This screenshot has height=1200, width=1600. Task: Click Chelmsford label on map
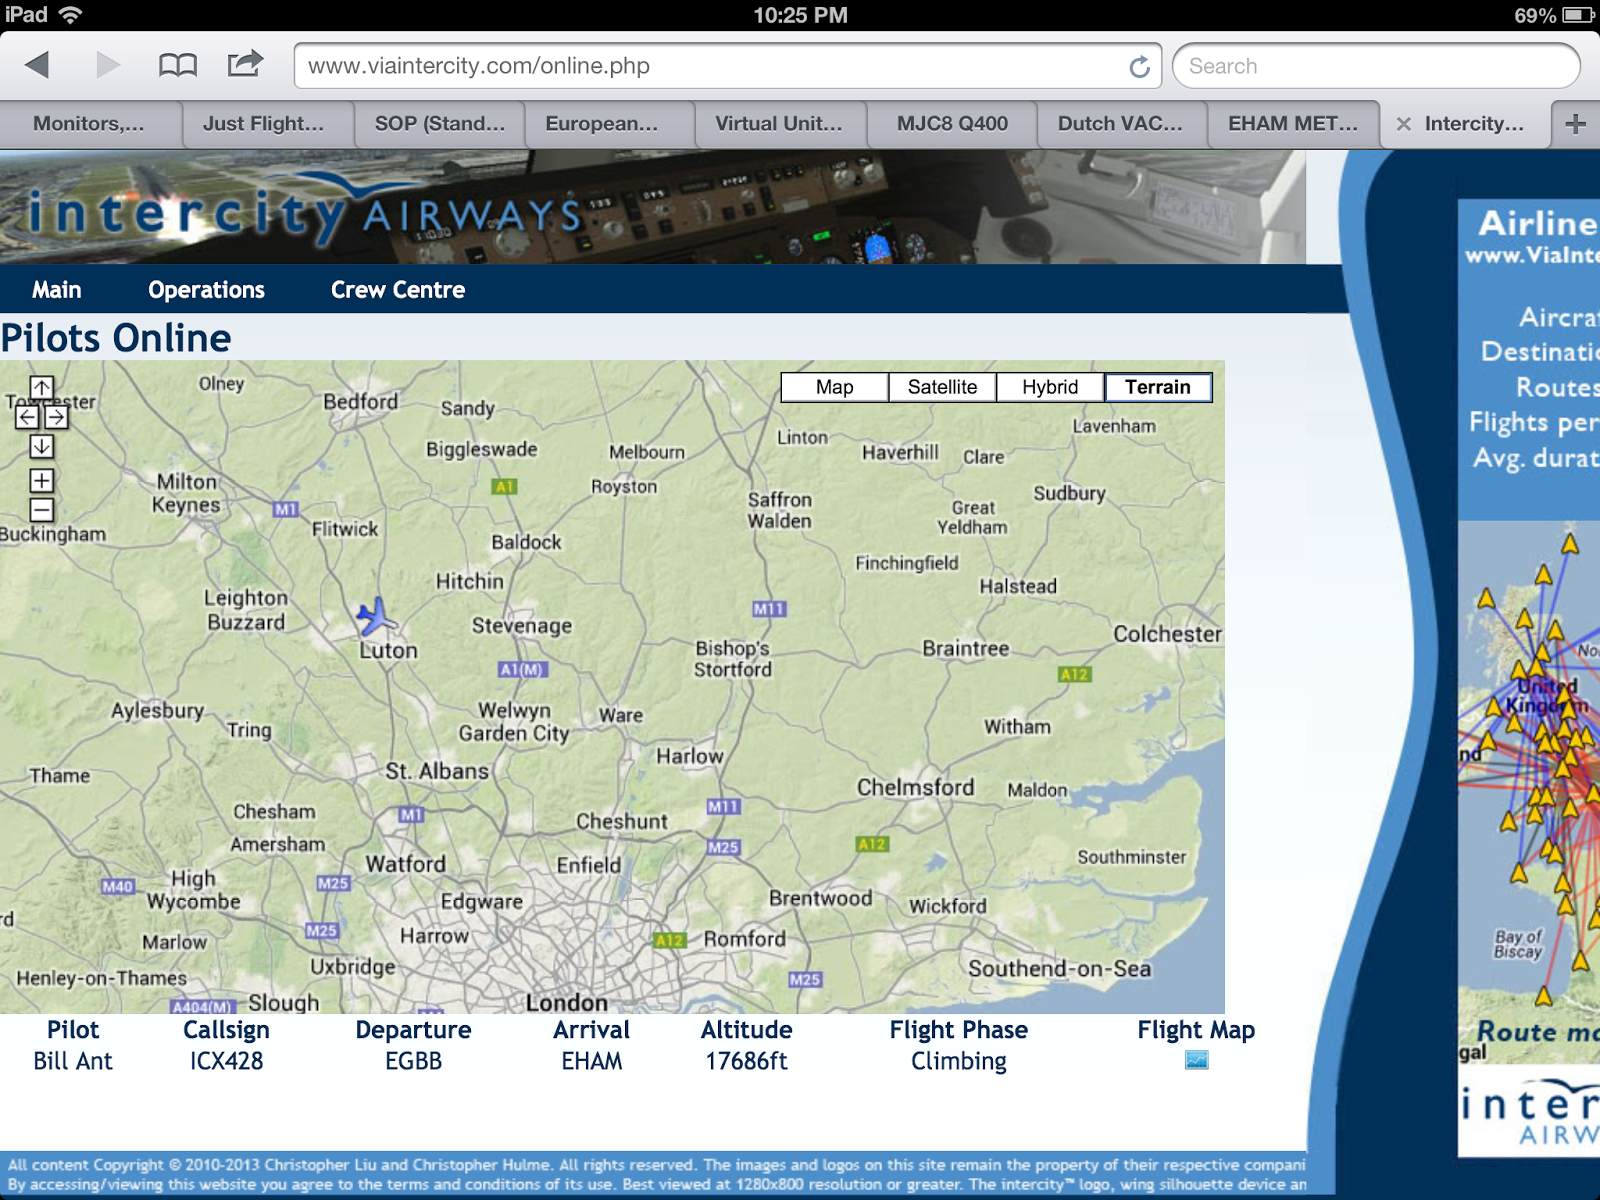point(915,788)
